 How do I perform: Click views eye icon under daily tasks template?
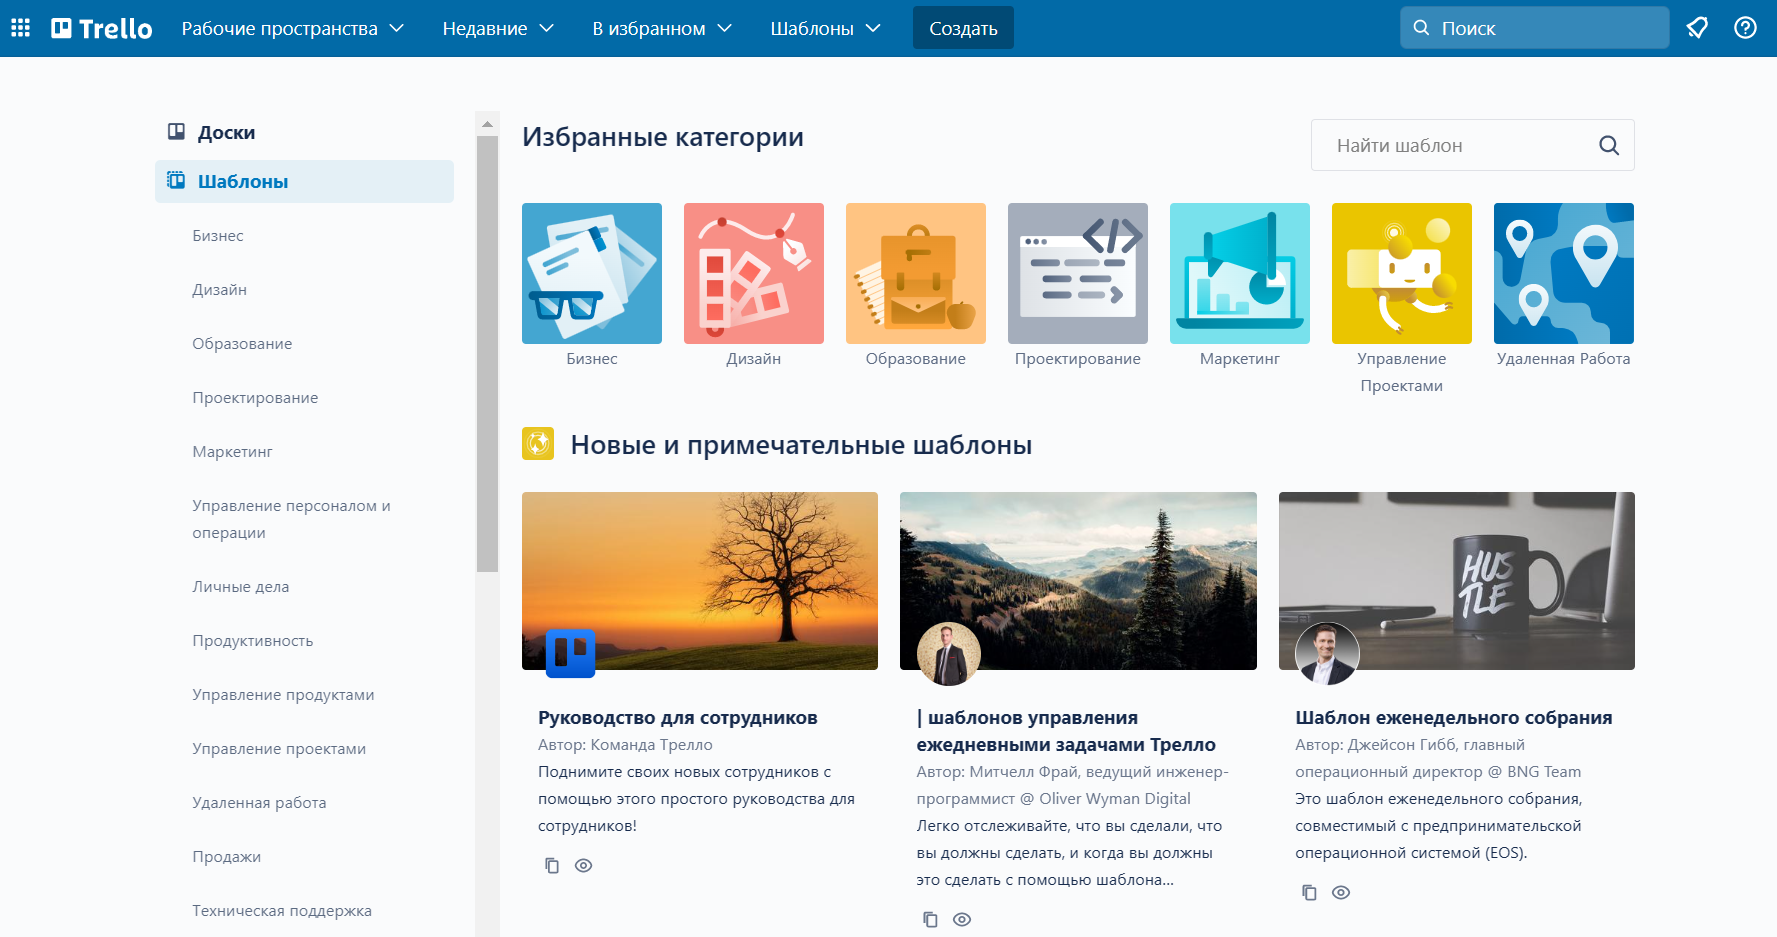pos(962,920)
